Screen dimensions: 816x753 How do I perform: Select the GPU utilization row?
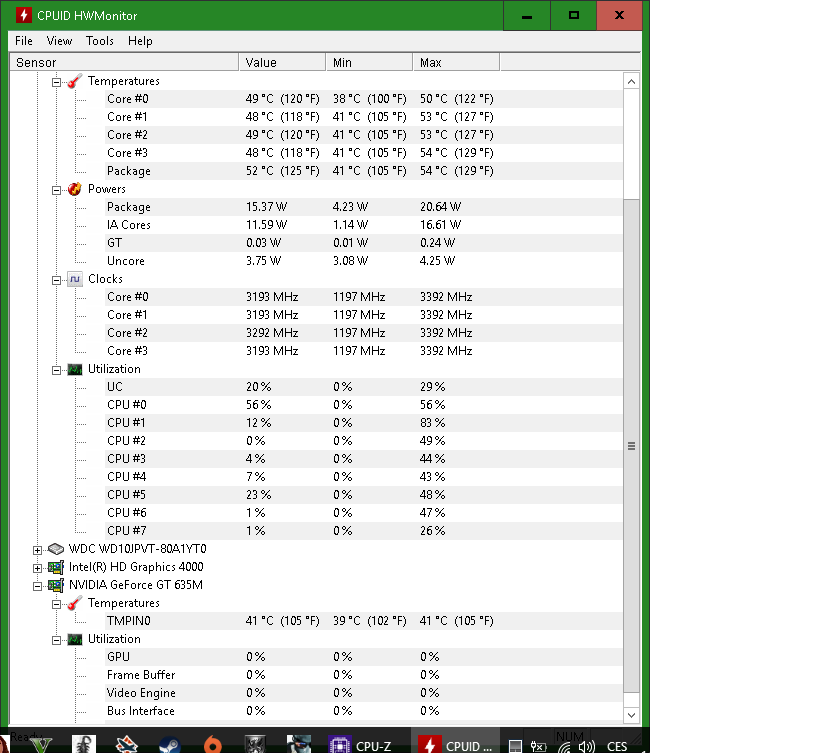point(363,657)
